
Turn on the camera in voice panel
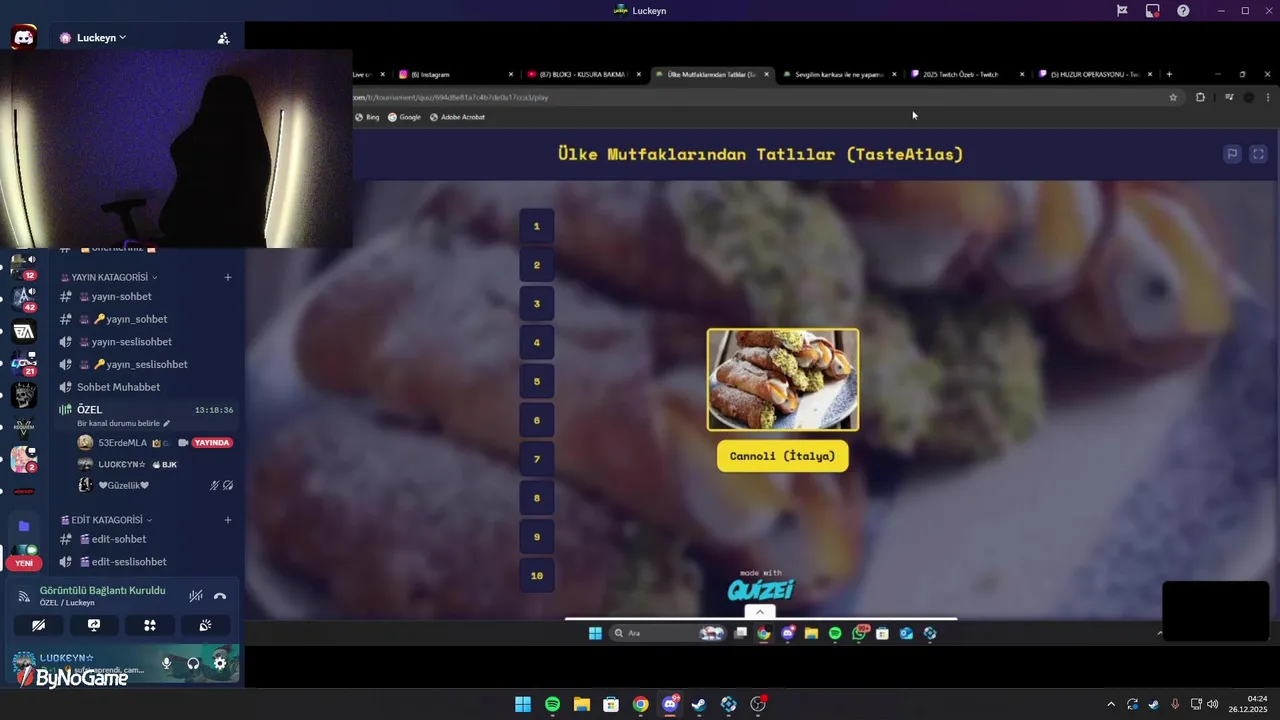click(38, 625)
